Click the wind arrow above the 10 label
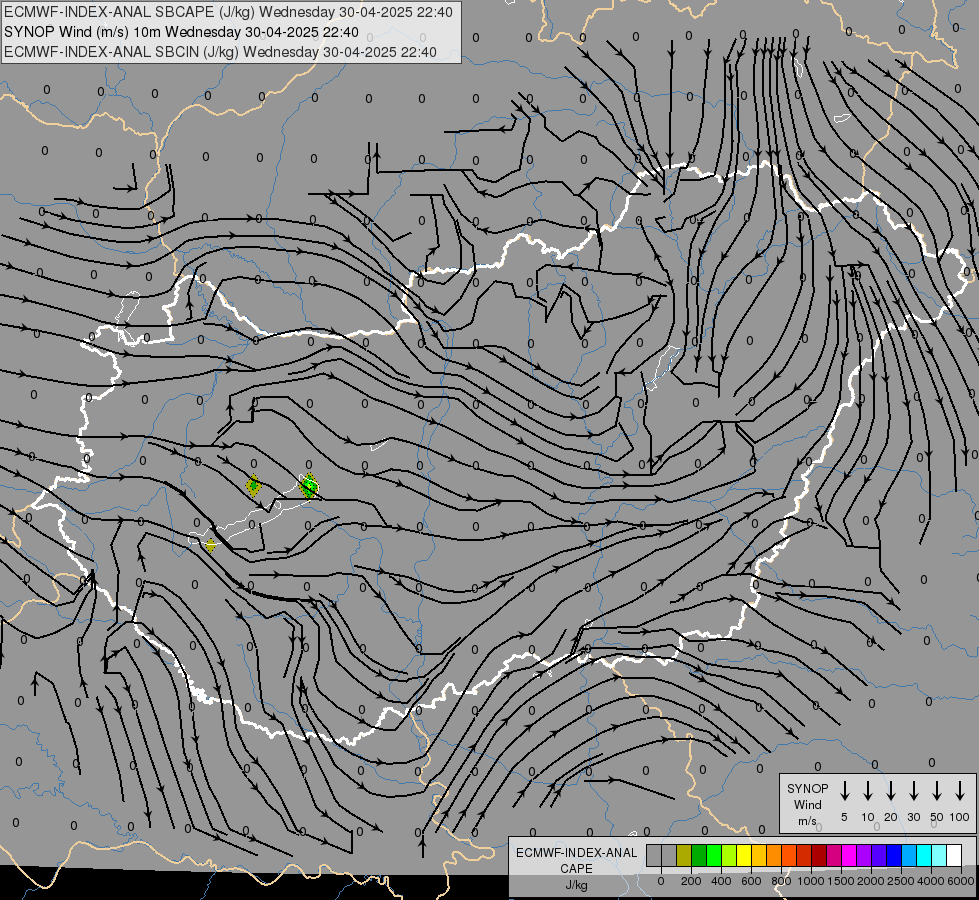The width and height of the screenshot is (979, 900). tap(868, 791)
